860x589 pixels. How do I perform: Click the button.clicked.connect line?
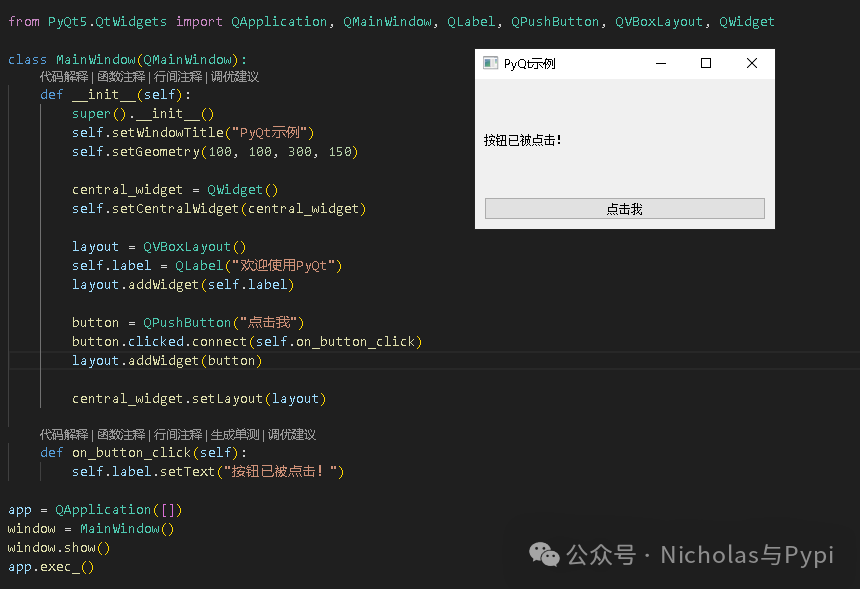point(247,342)
